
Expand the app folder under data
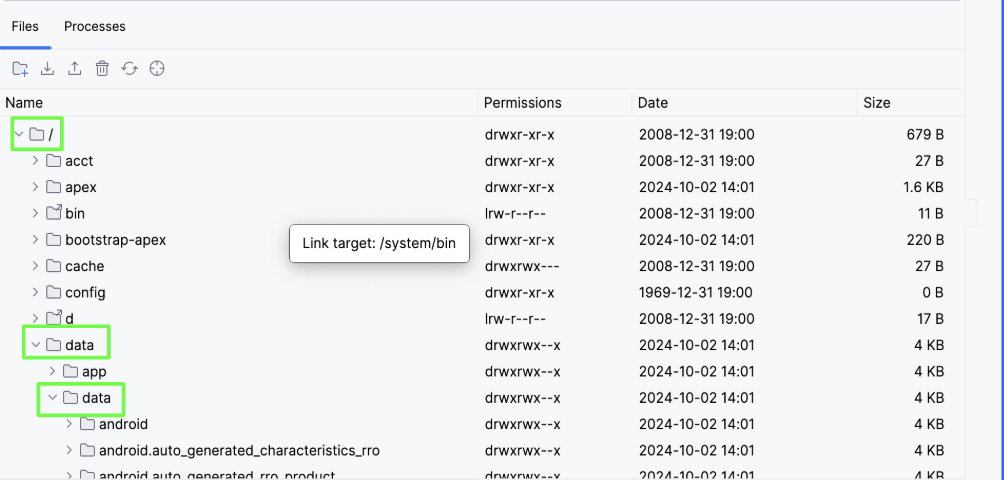click(x=53, y=371)
